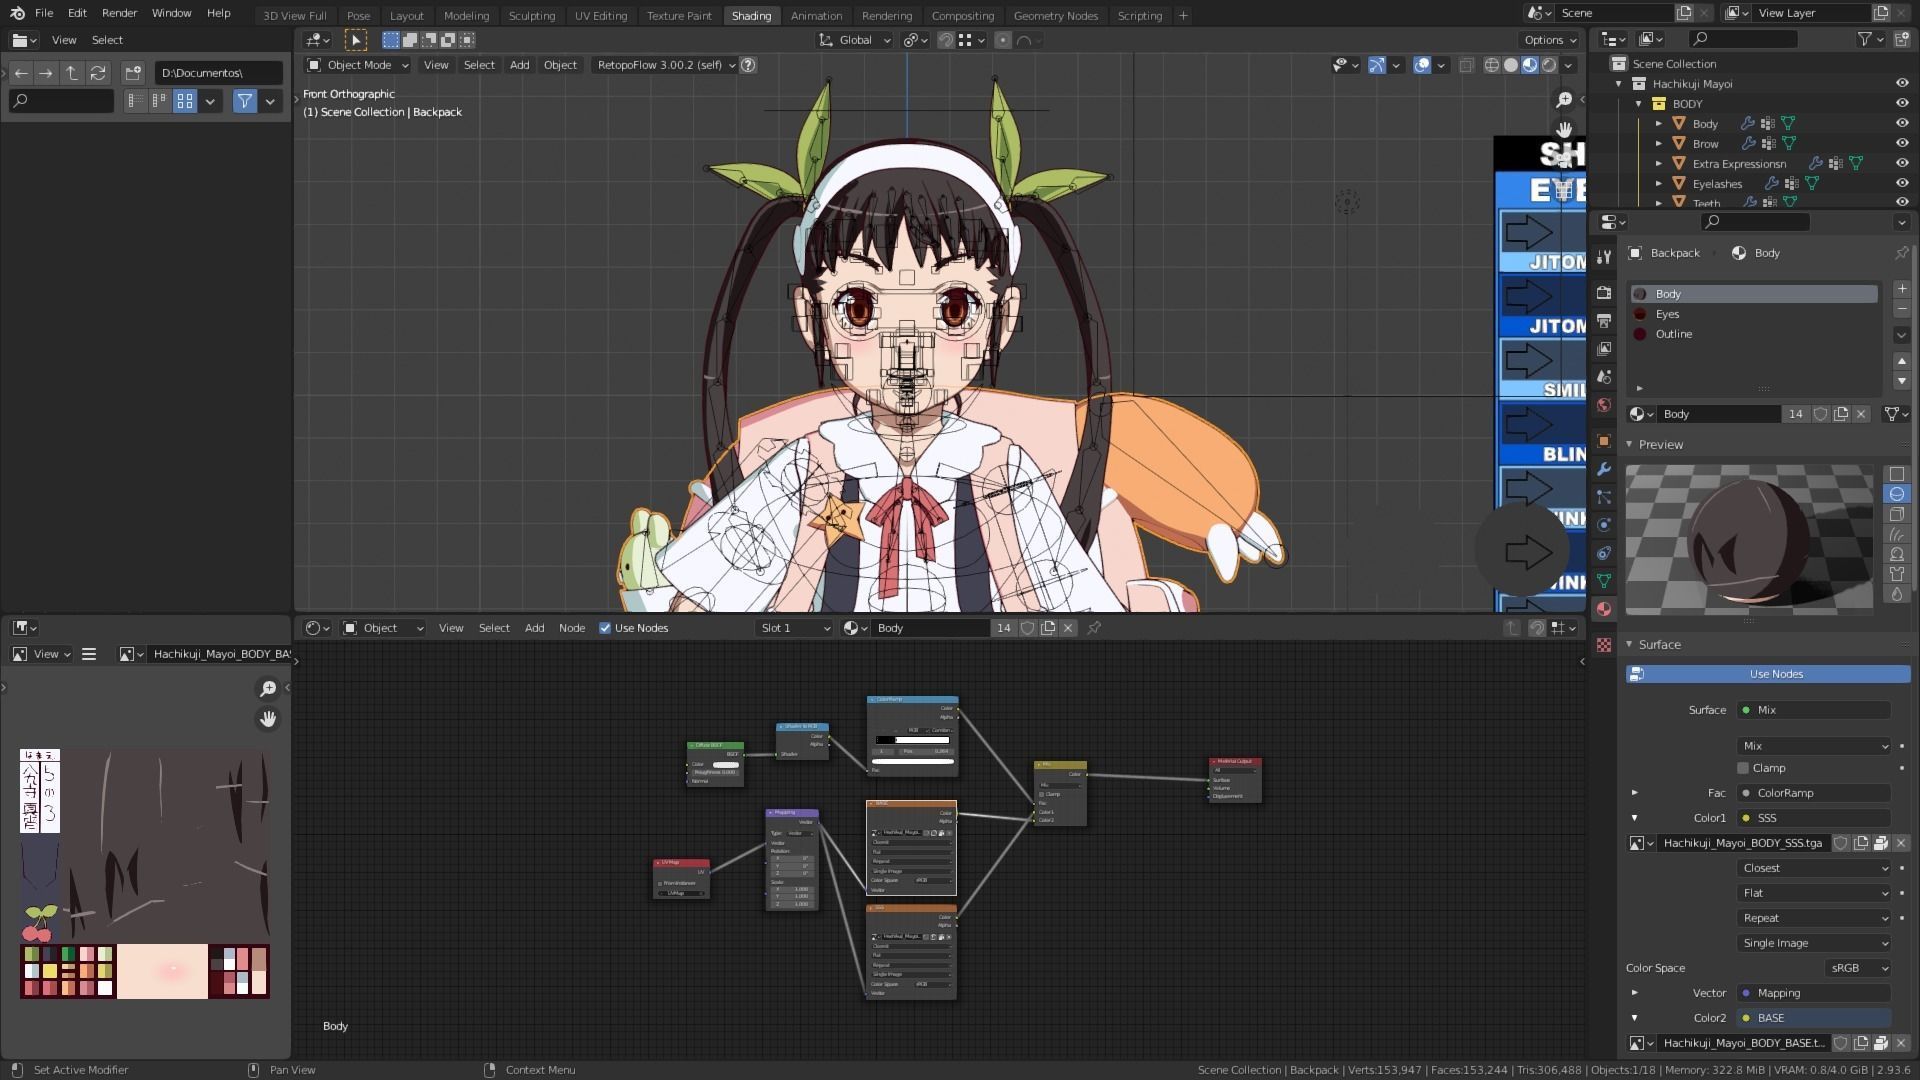Open the Blender logo menu
The height and width of the screenshot is (1080, 1920).
tap(17, 13)
